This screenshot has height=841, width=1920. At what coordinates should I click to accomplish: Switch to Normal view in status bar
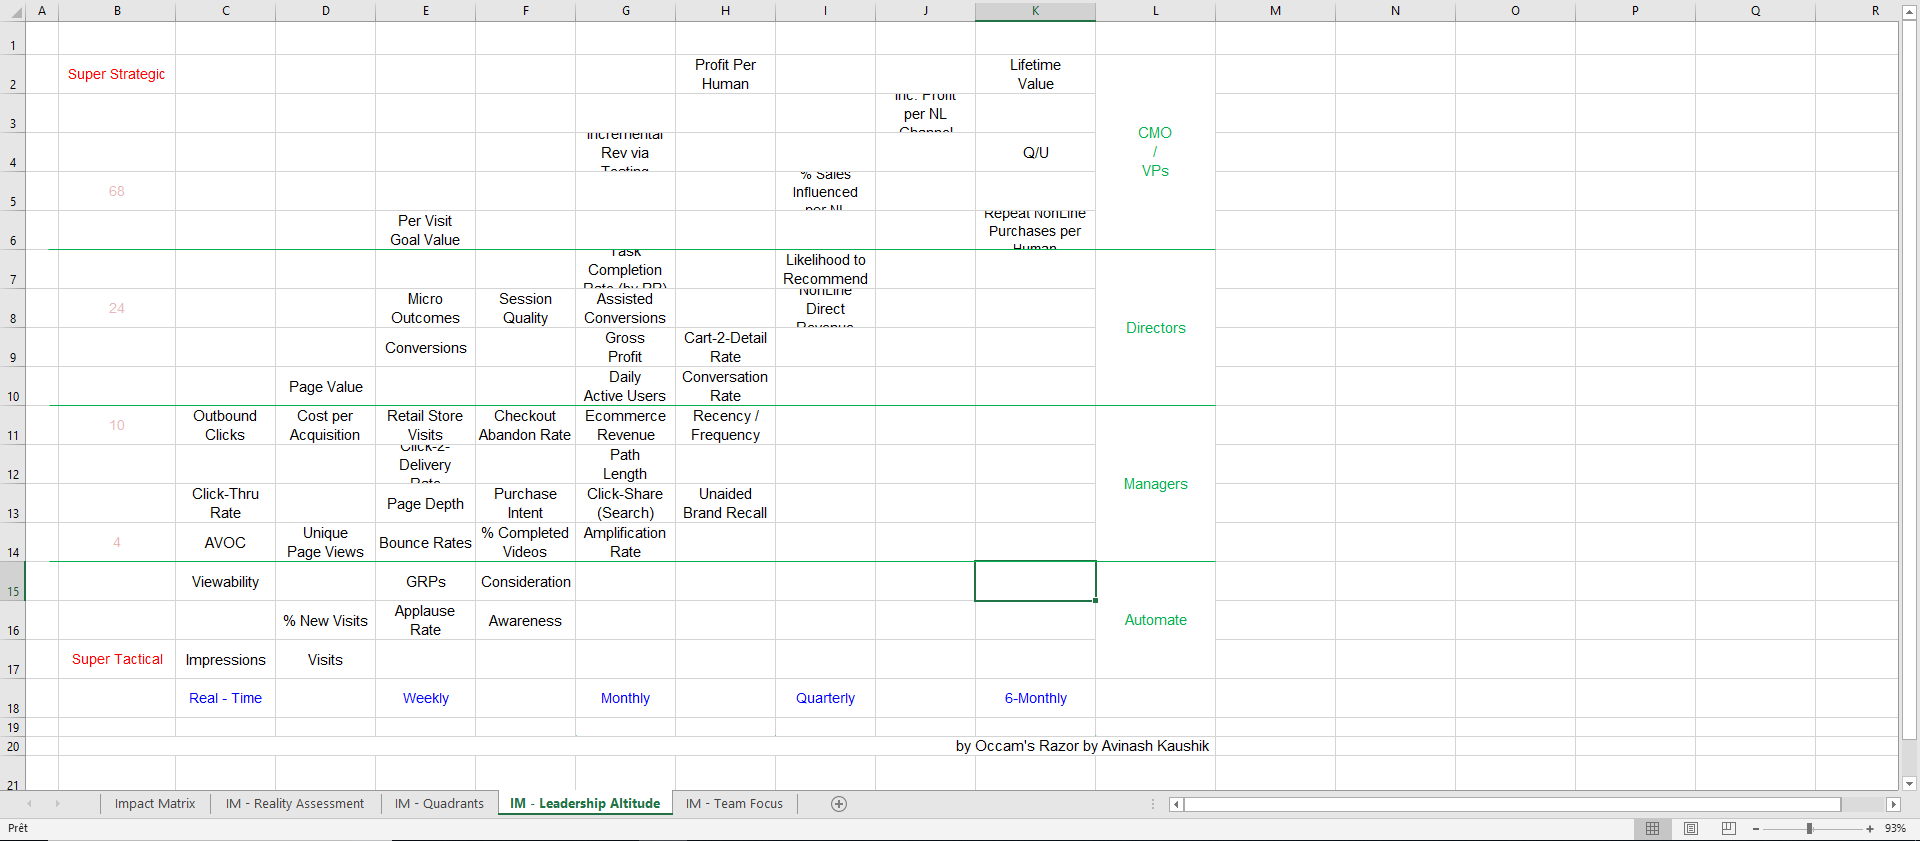tap(1652, 829)
